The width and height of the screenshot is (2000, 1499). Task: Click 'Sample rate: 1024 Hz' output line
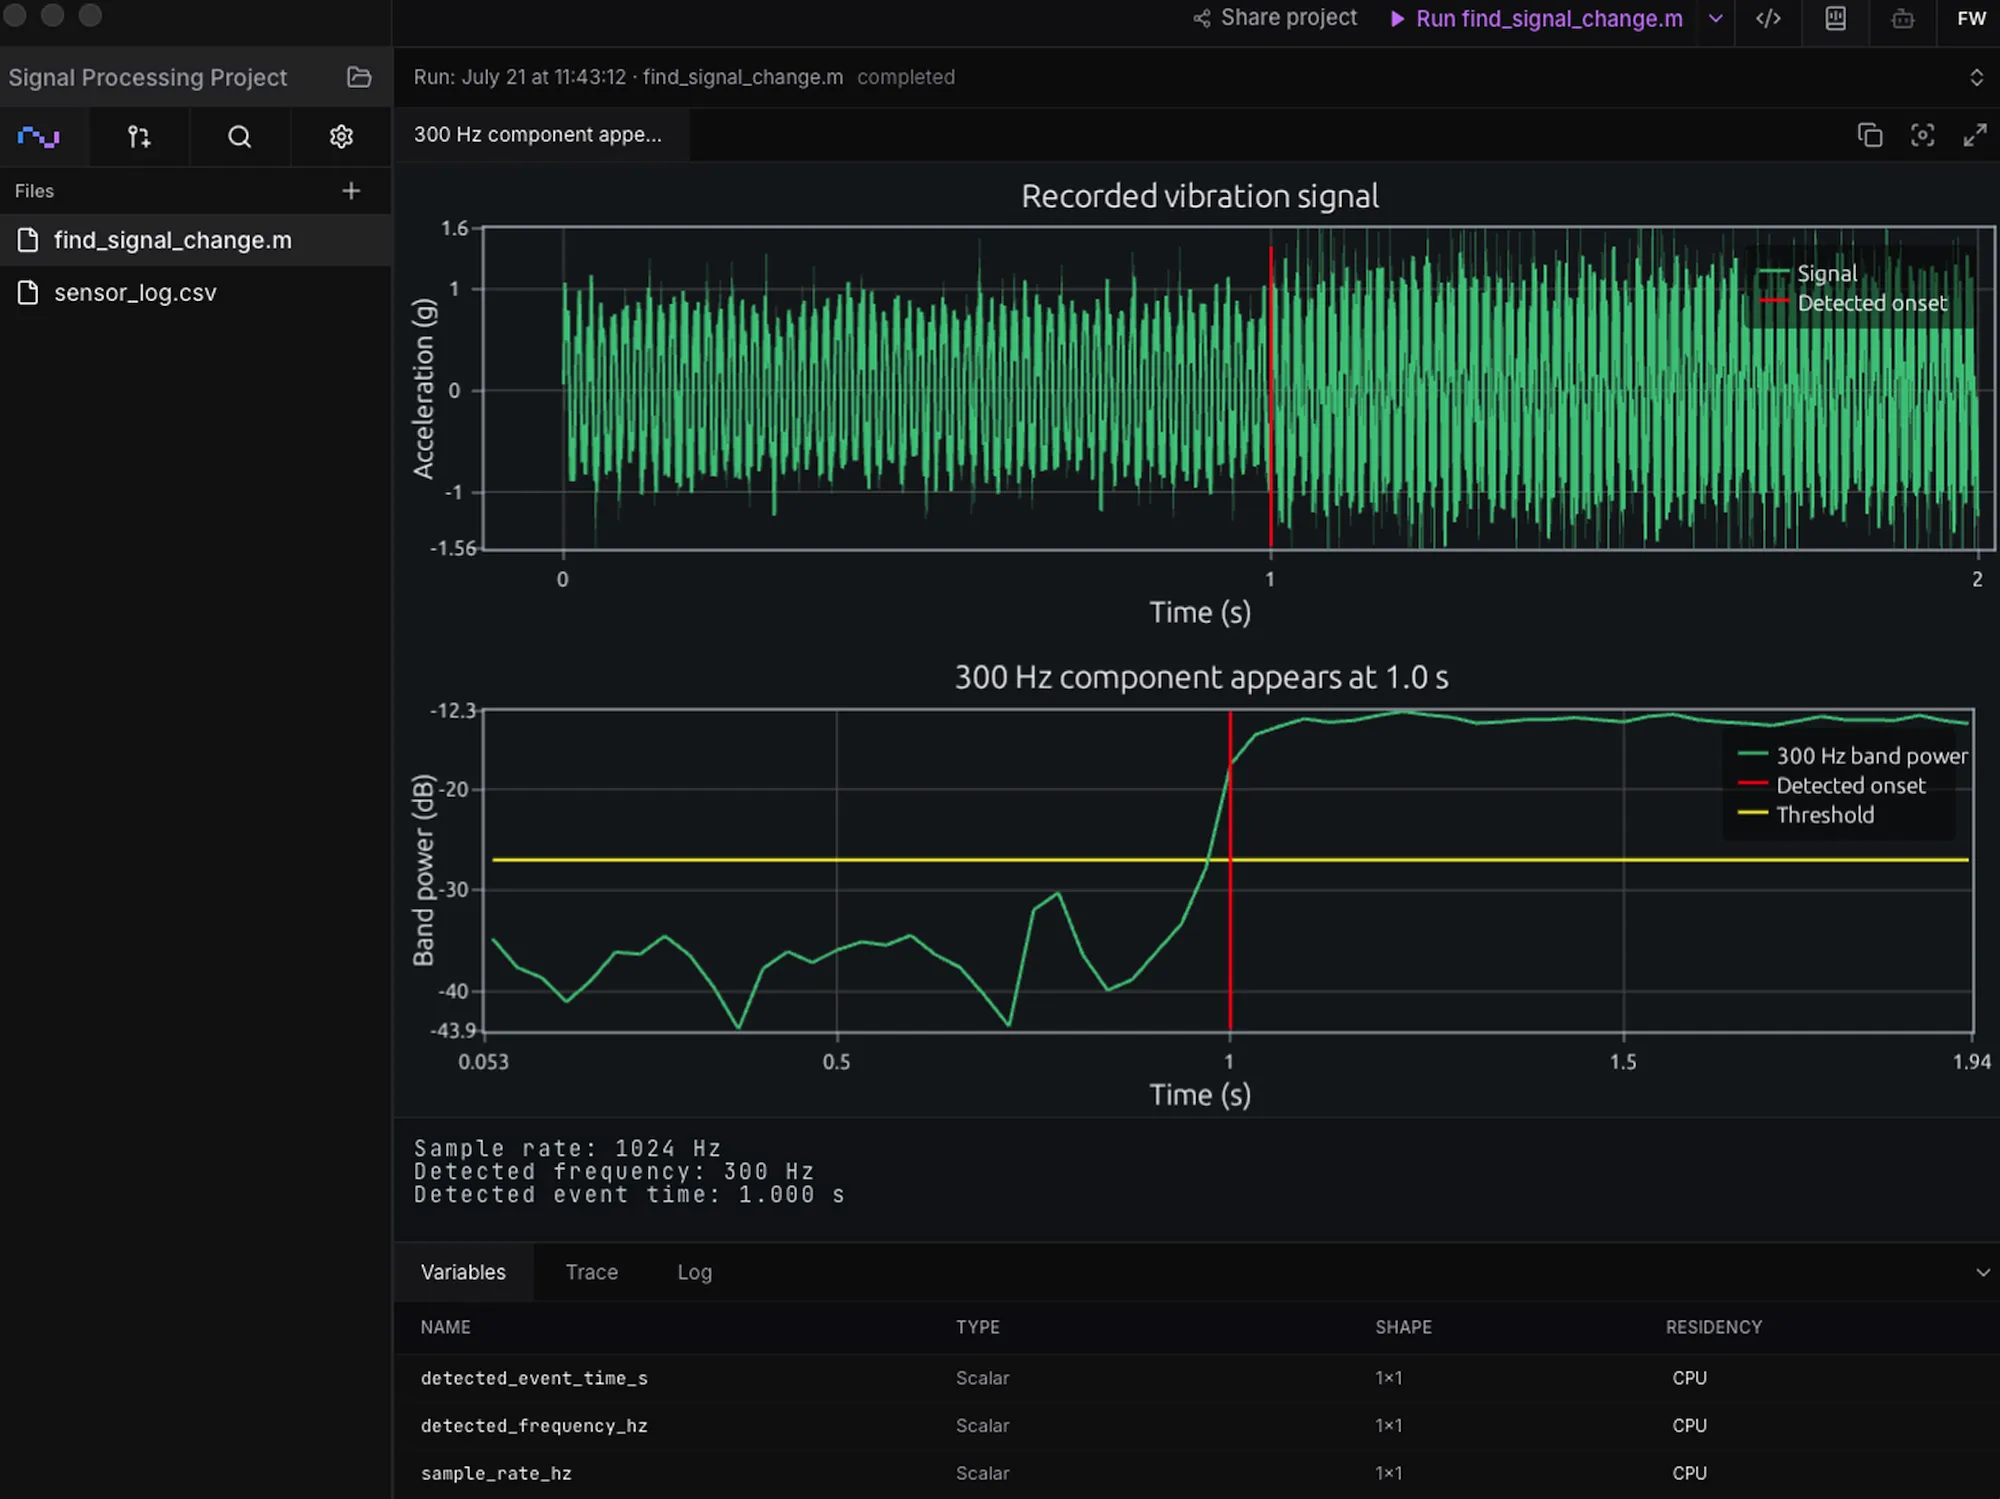[x=567, y=1148]
